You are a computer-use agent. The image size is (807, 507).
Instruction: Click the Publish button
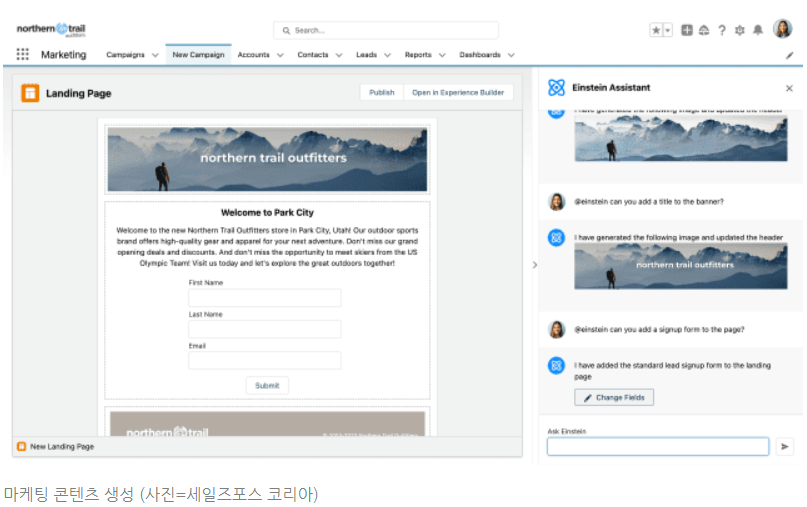382,93
